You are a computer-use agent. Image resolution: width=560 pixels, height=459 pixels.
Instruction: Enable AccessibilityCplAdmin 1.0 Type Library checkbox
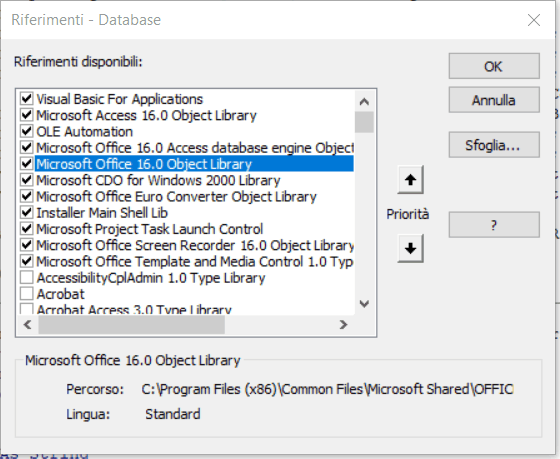(x=27, y=278)
